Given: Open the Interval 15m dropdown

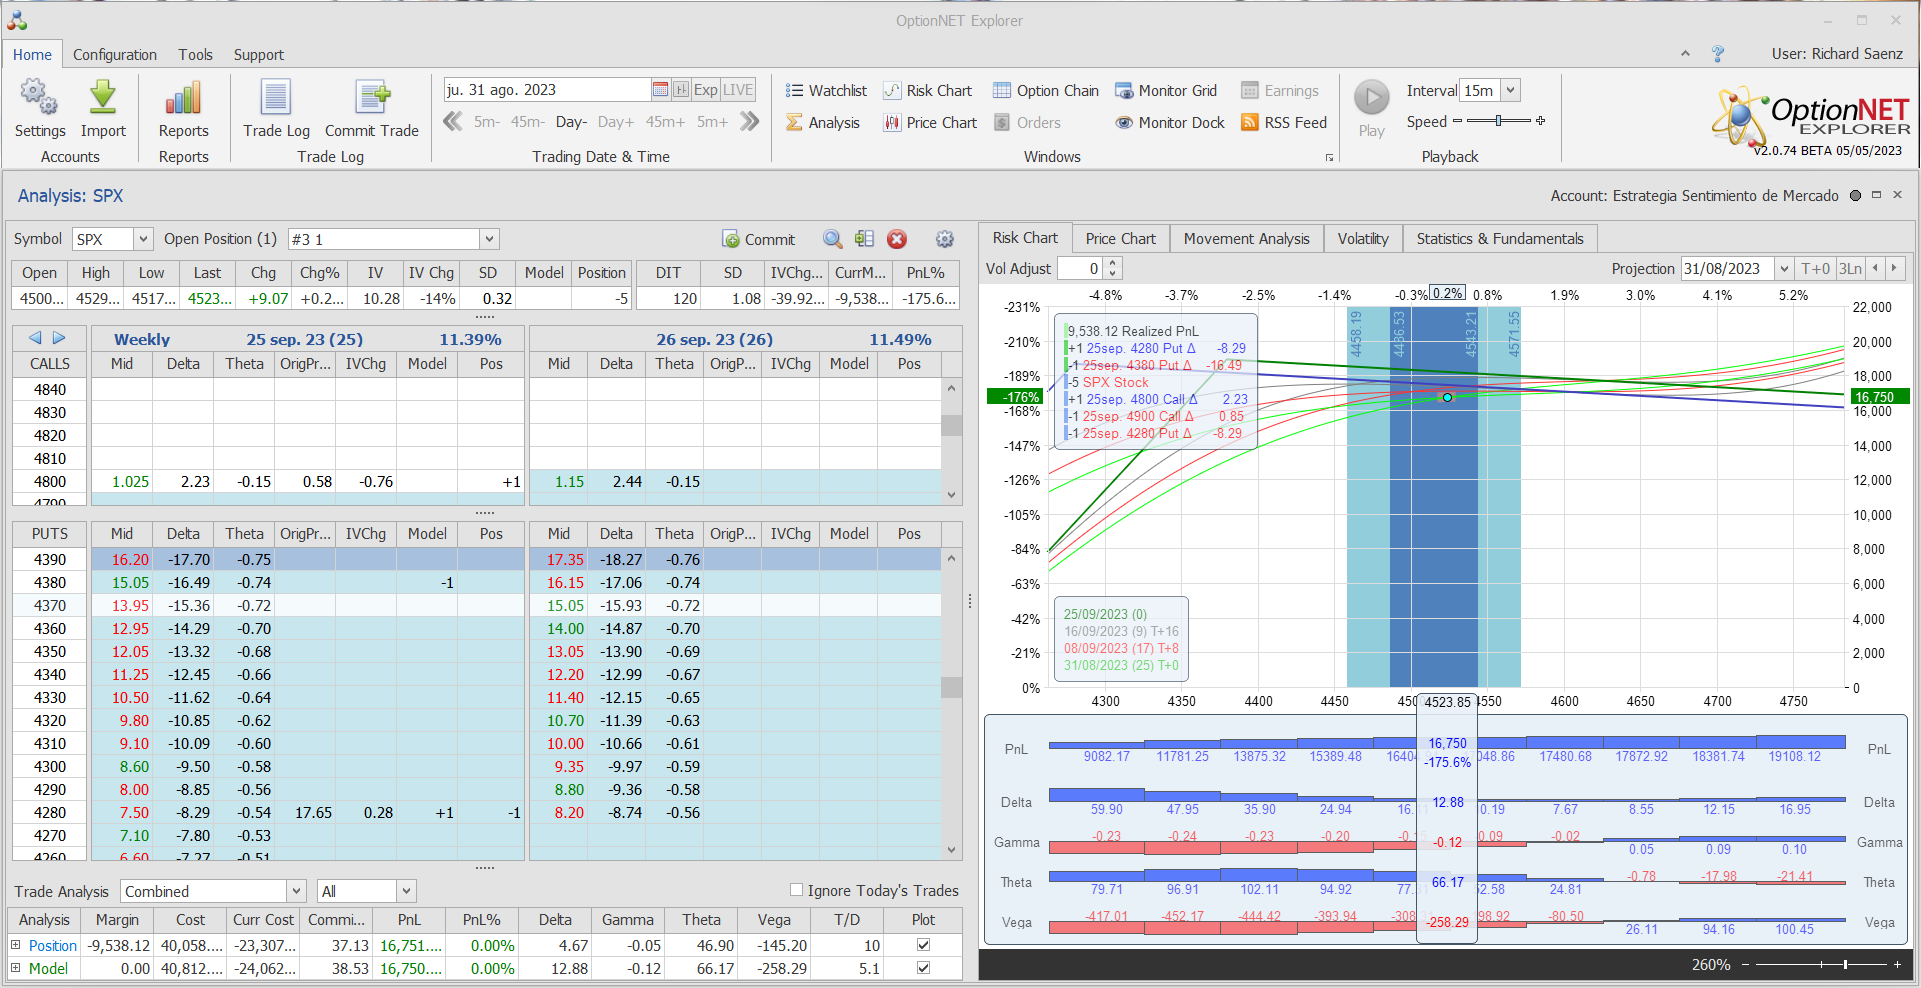Looking at the screenshot, I should [x=1511, y=91].
